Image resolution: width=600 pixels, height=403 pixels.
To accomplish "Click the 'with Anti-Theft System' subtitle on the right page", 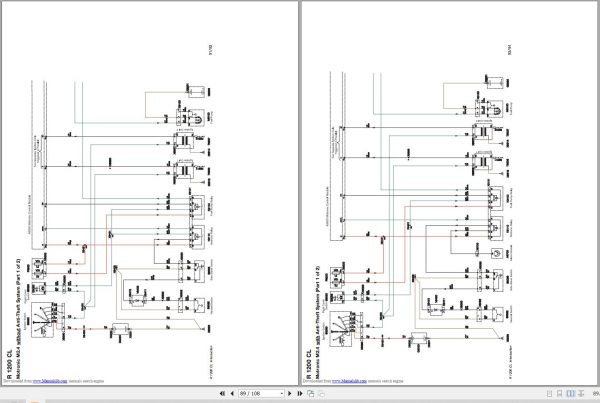I will pyautogui.click(x=317, y=321).
